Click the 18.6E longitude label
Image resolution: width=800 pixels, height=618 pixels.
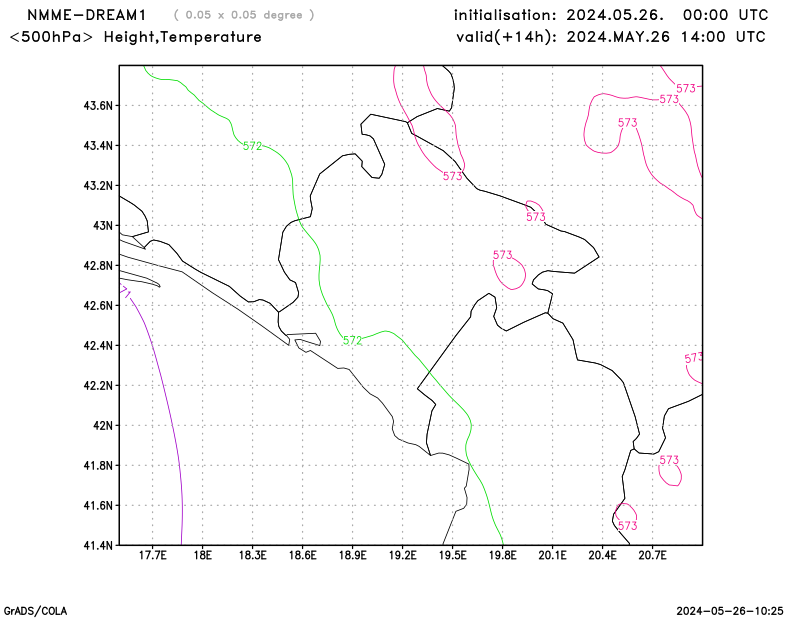(303, 555)
